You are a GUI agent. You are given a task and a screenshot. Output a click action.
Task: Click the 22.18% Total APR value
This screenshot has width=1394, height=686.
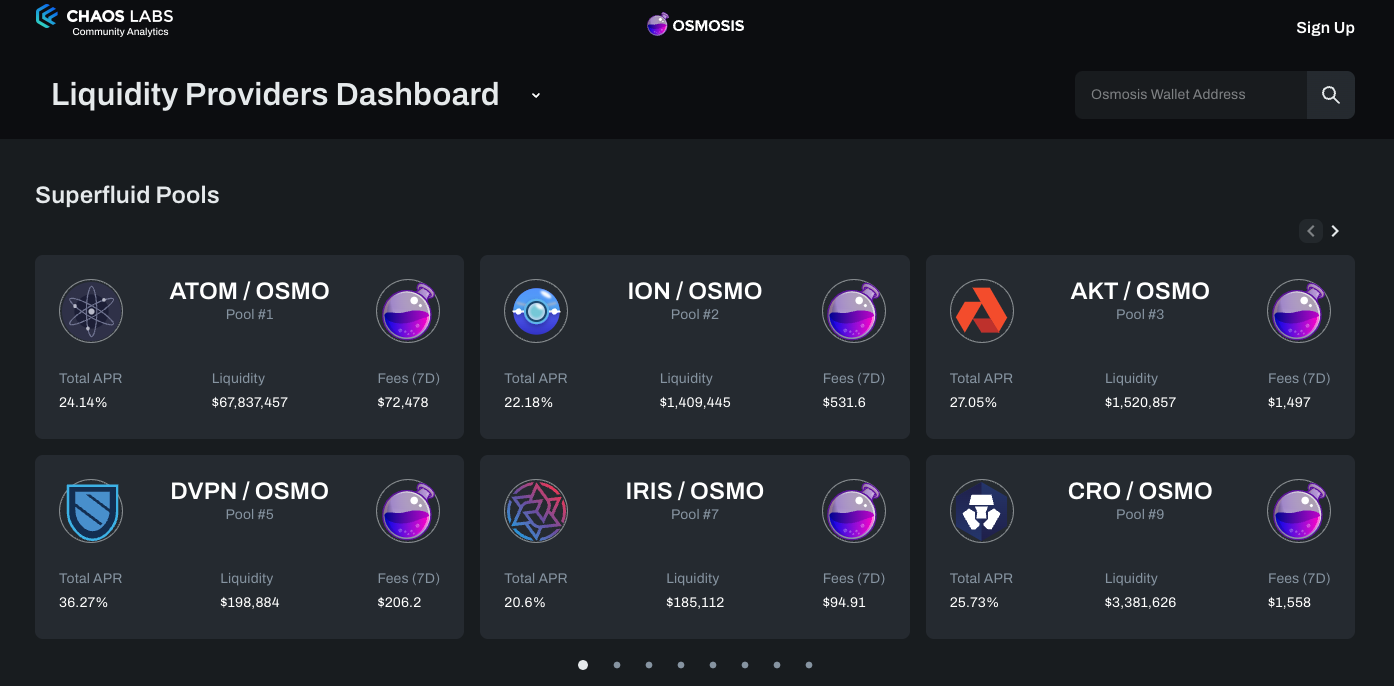tap(528, 402)
